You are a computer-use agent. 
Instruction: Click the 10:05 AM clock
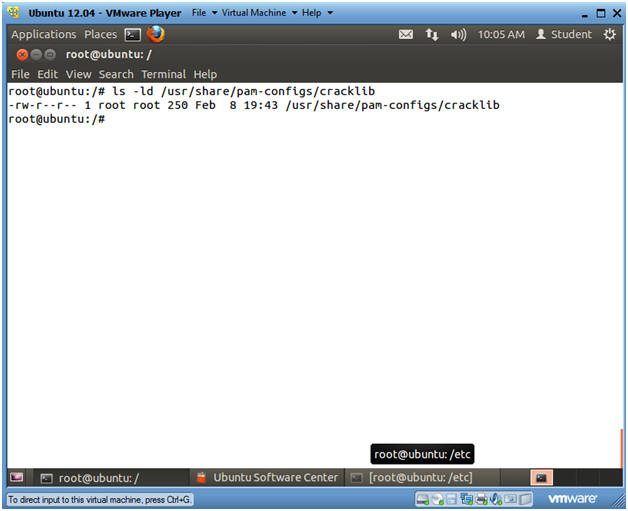[501, 34]
